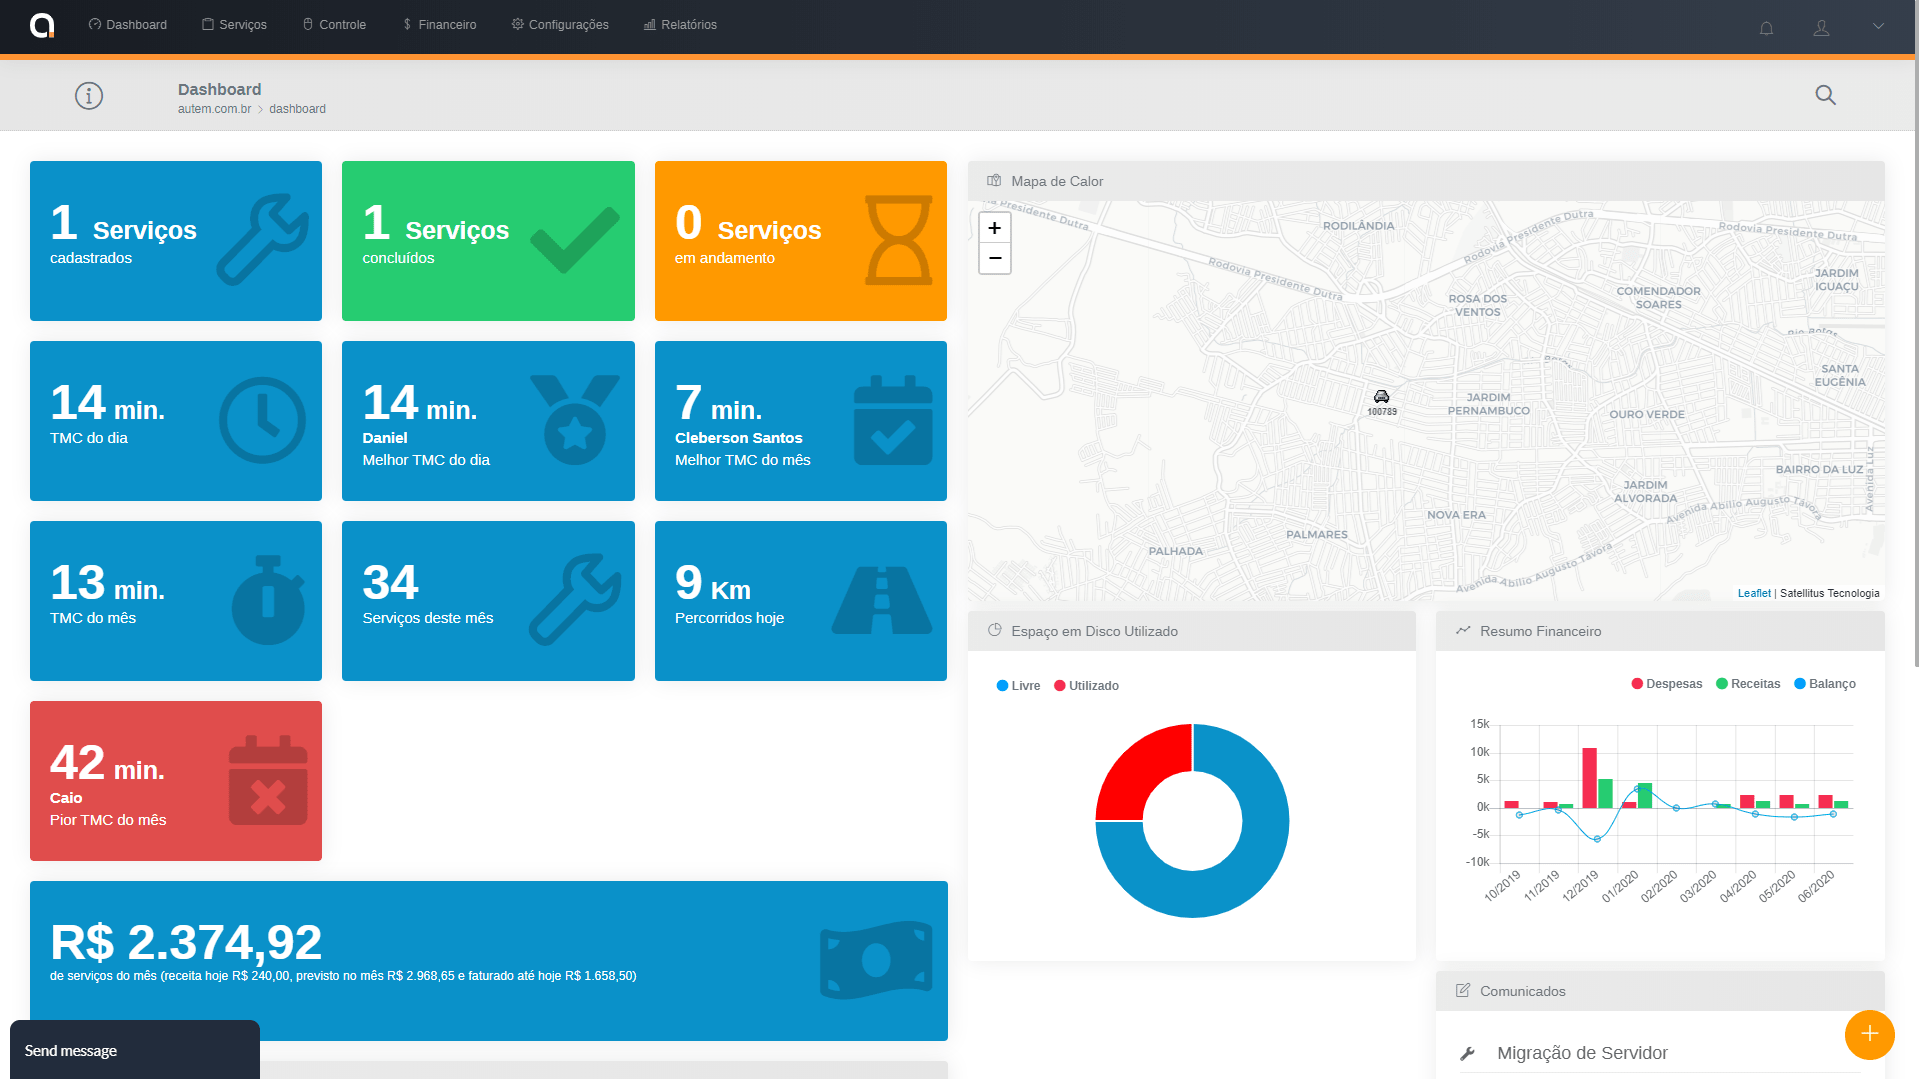Click the Comunicados edit icon
Viewport: 1919px width, 1079px height.
[x=1463, y=991]
